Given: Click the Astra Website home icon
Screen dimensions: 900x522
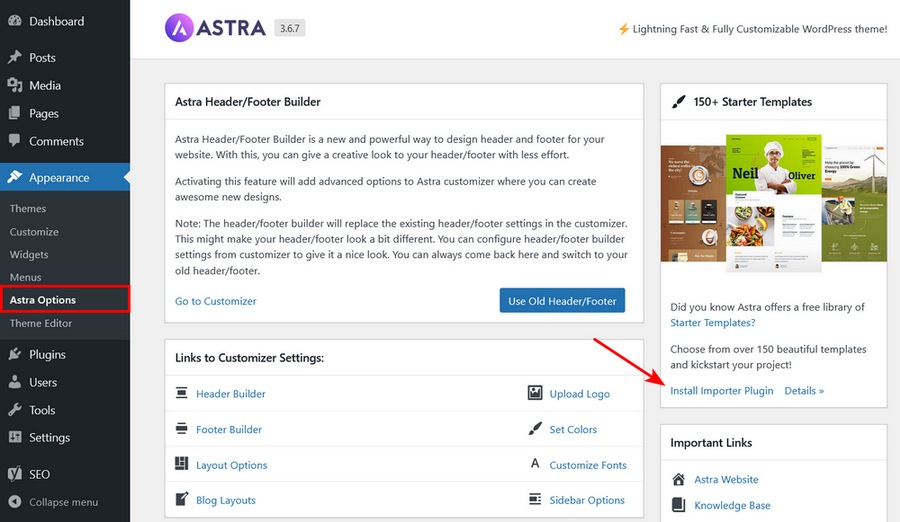Looking at the screenshot, I should click(679, 480).
